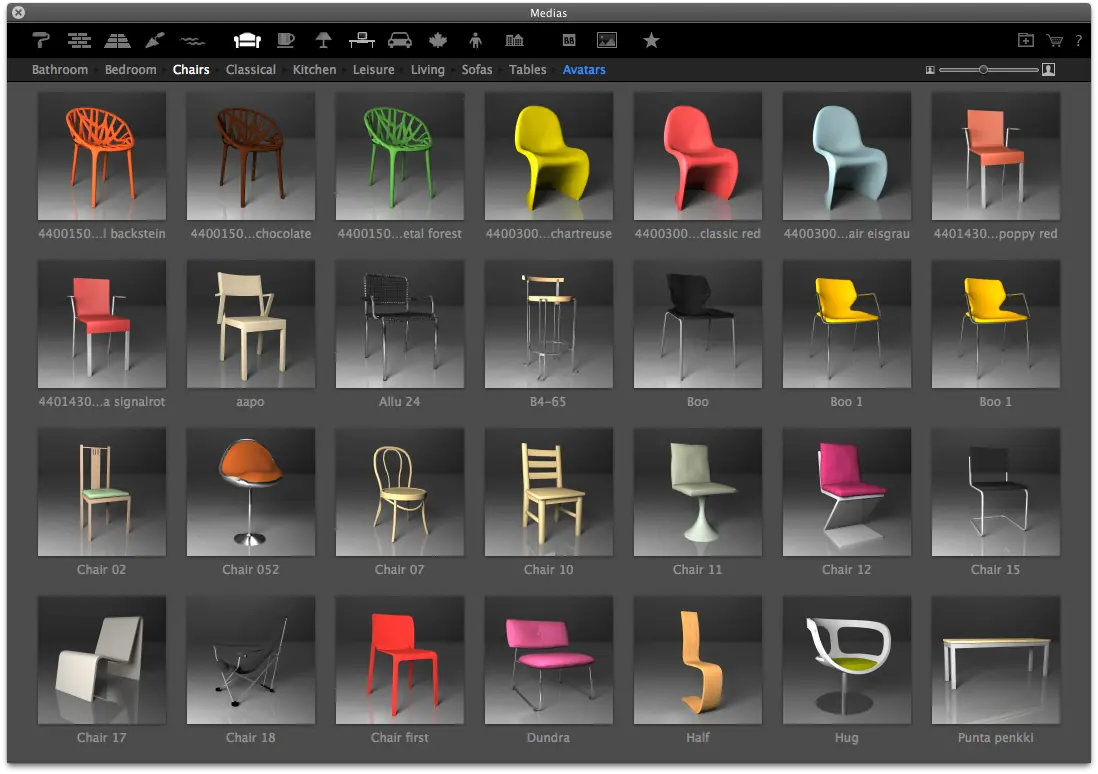This screenshot has height=774, width=1098.
Task: Open the Avatars category link
Action: (584, 69)
